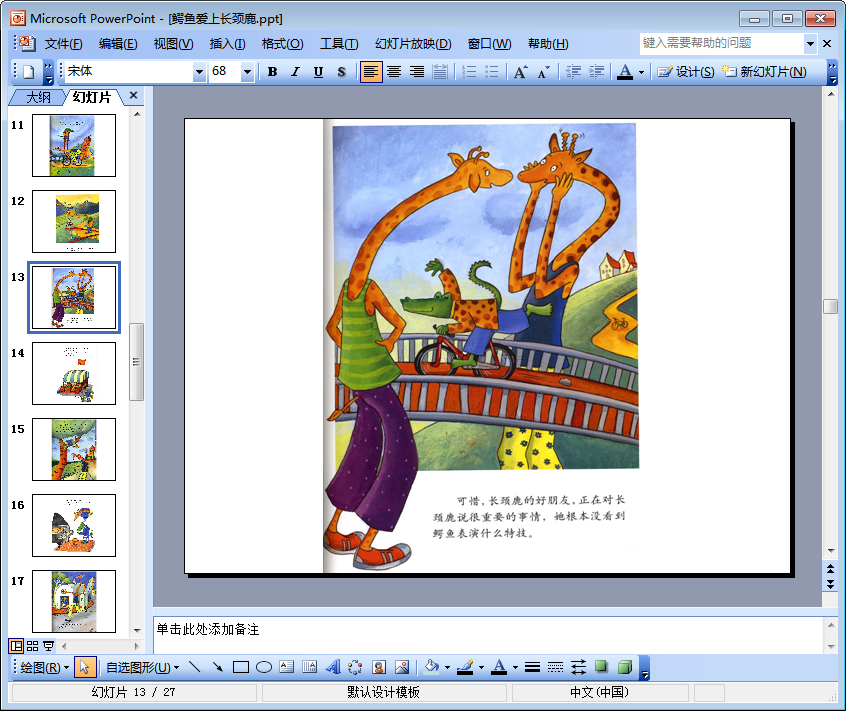This screenshot has height=711, width=846.
Task: Apply font color from toolbar
Action: point(625,72)
